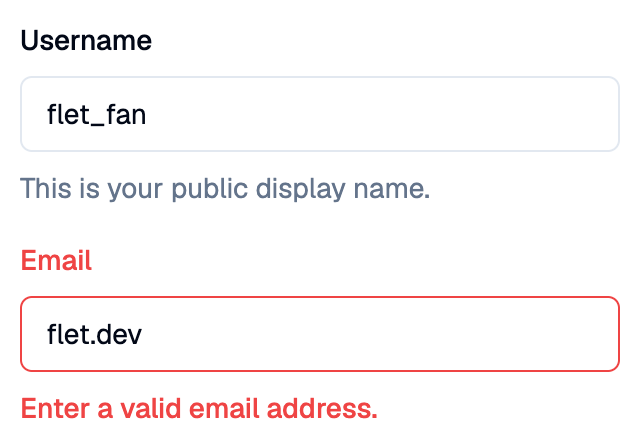
Task: Click the 'Enter a valid email address' error
Action: coord(199,408)
